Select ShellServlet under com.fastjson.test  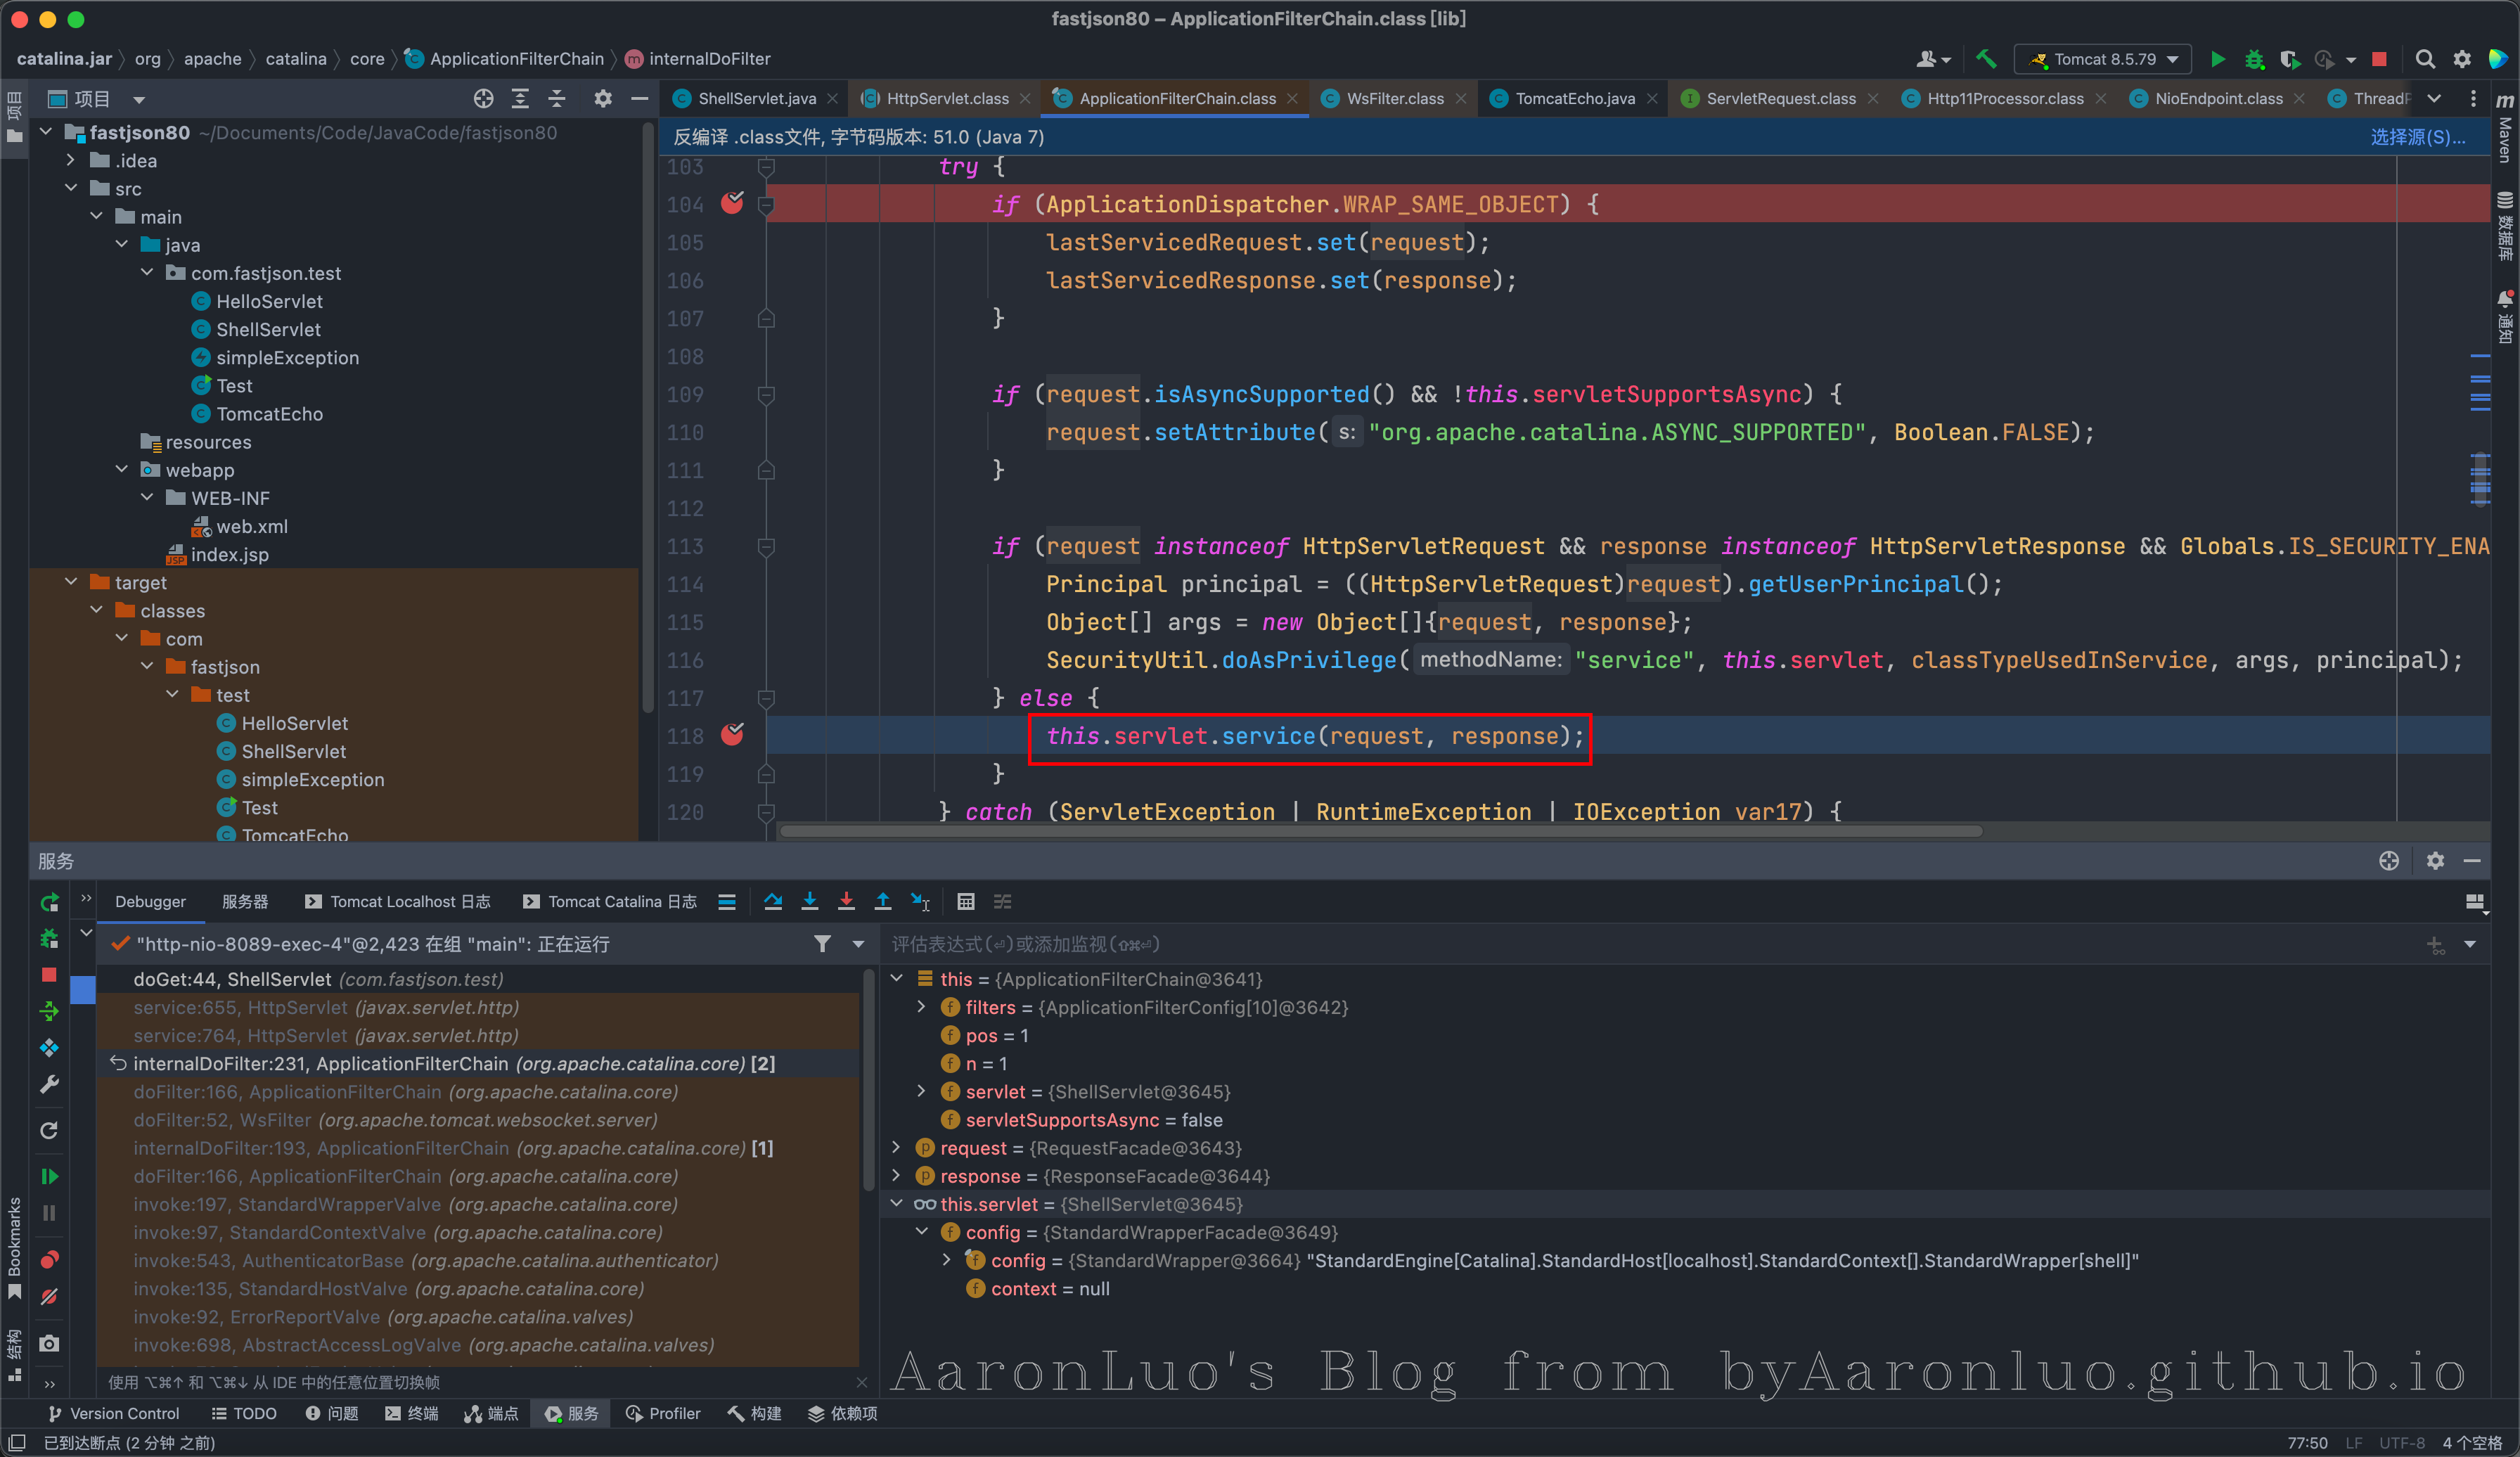click(x=268, y=329)
